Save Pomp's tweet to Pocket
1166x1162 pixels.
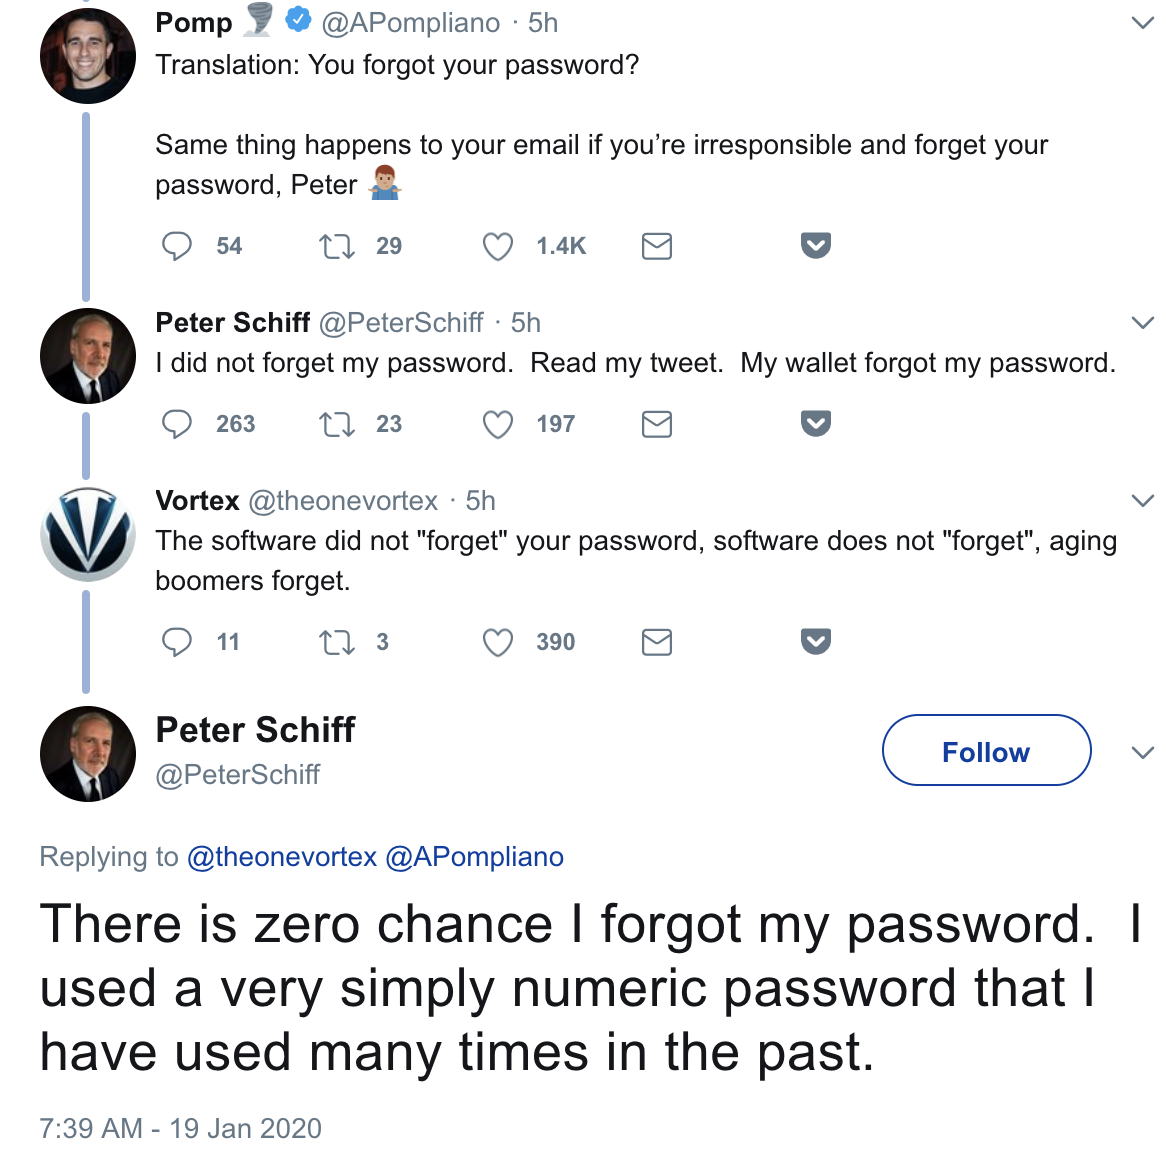[814, 245]
